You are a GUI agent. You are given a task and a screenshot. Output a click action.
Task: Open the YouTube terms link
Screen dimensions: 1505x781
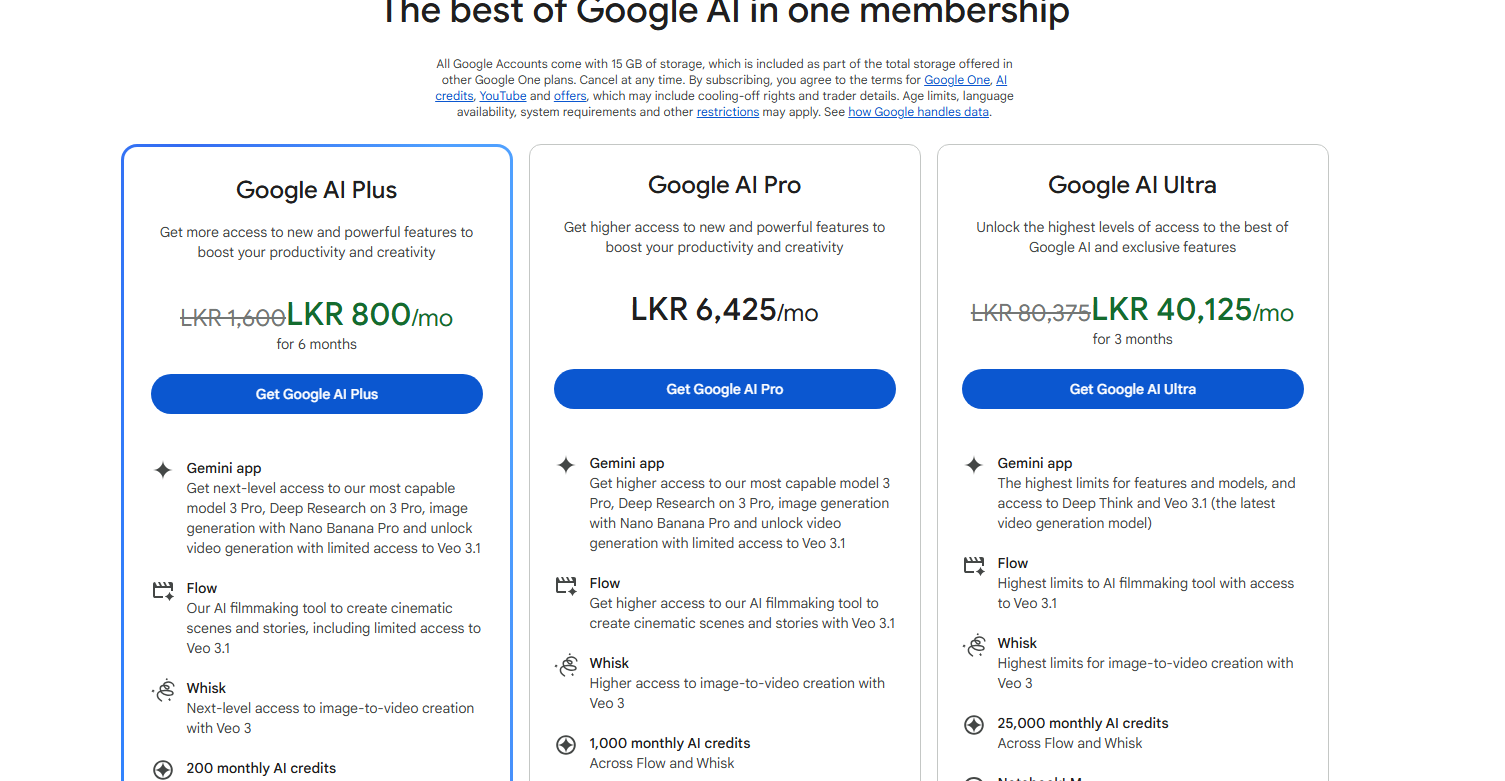tap(502, 96)
